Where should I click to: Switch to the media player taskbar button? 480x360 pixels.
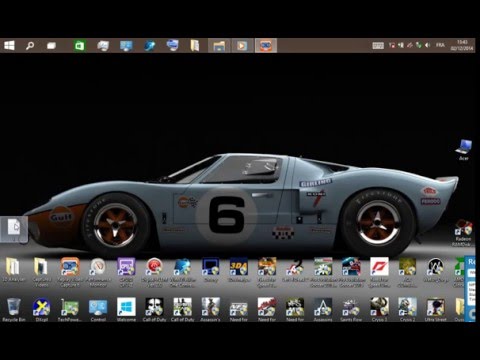click(242, 46)
